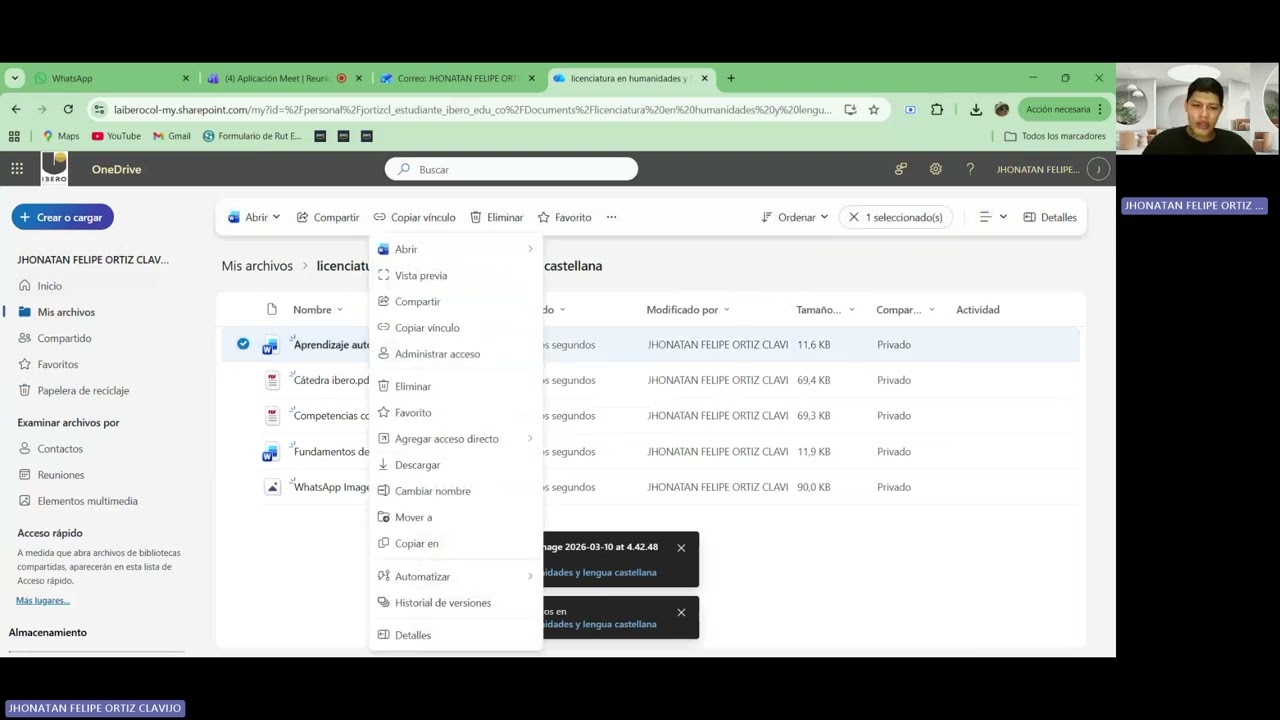Open Papelera de reciclaje in sidebar

point(83,391)
